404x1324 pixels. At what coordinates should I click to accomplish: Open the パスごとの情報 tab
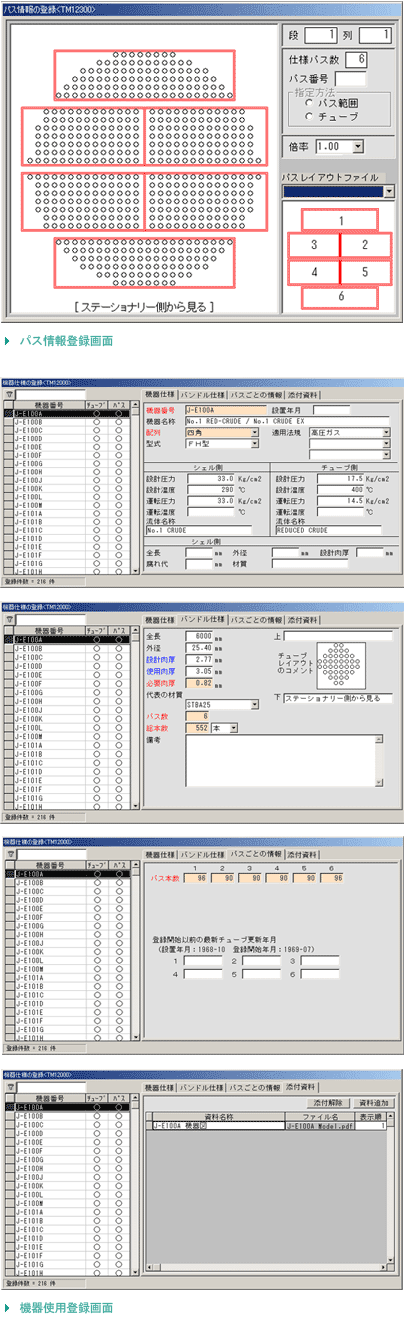pyautogui.click(x=257, y=855)
